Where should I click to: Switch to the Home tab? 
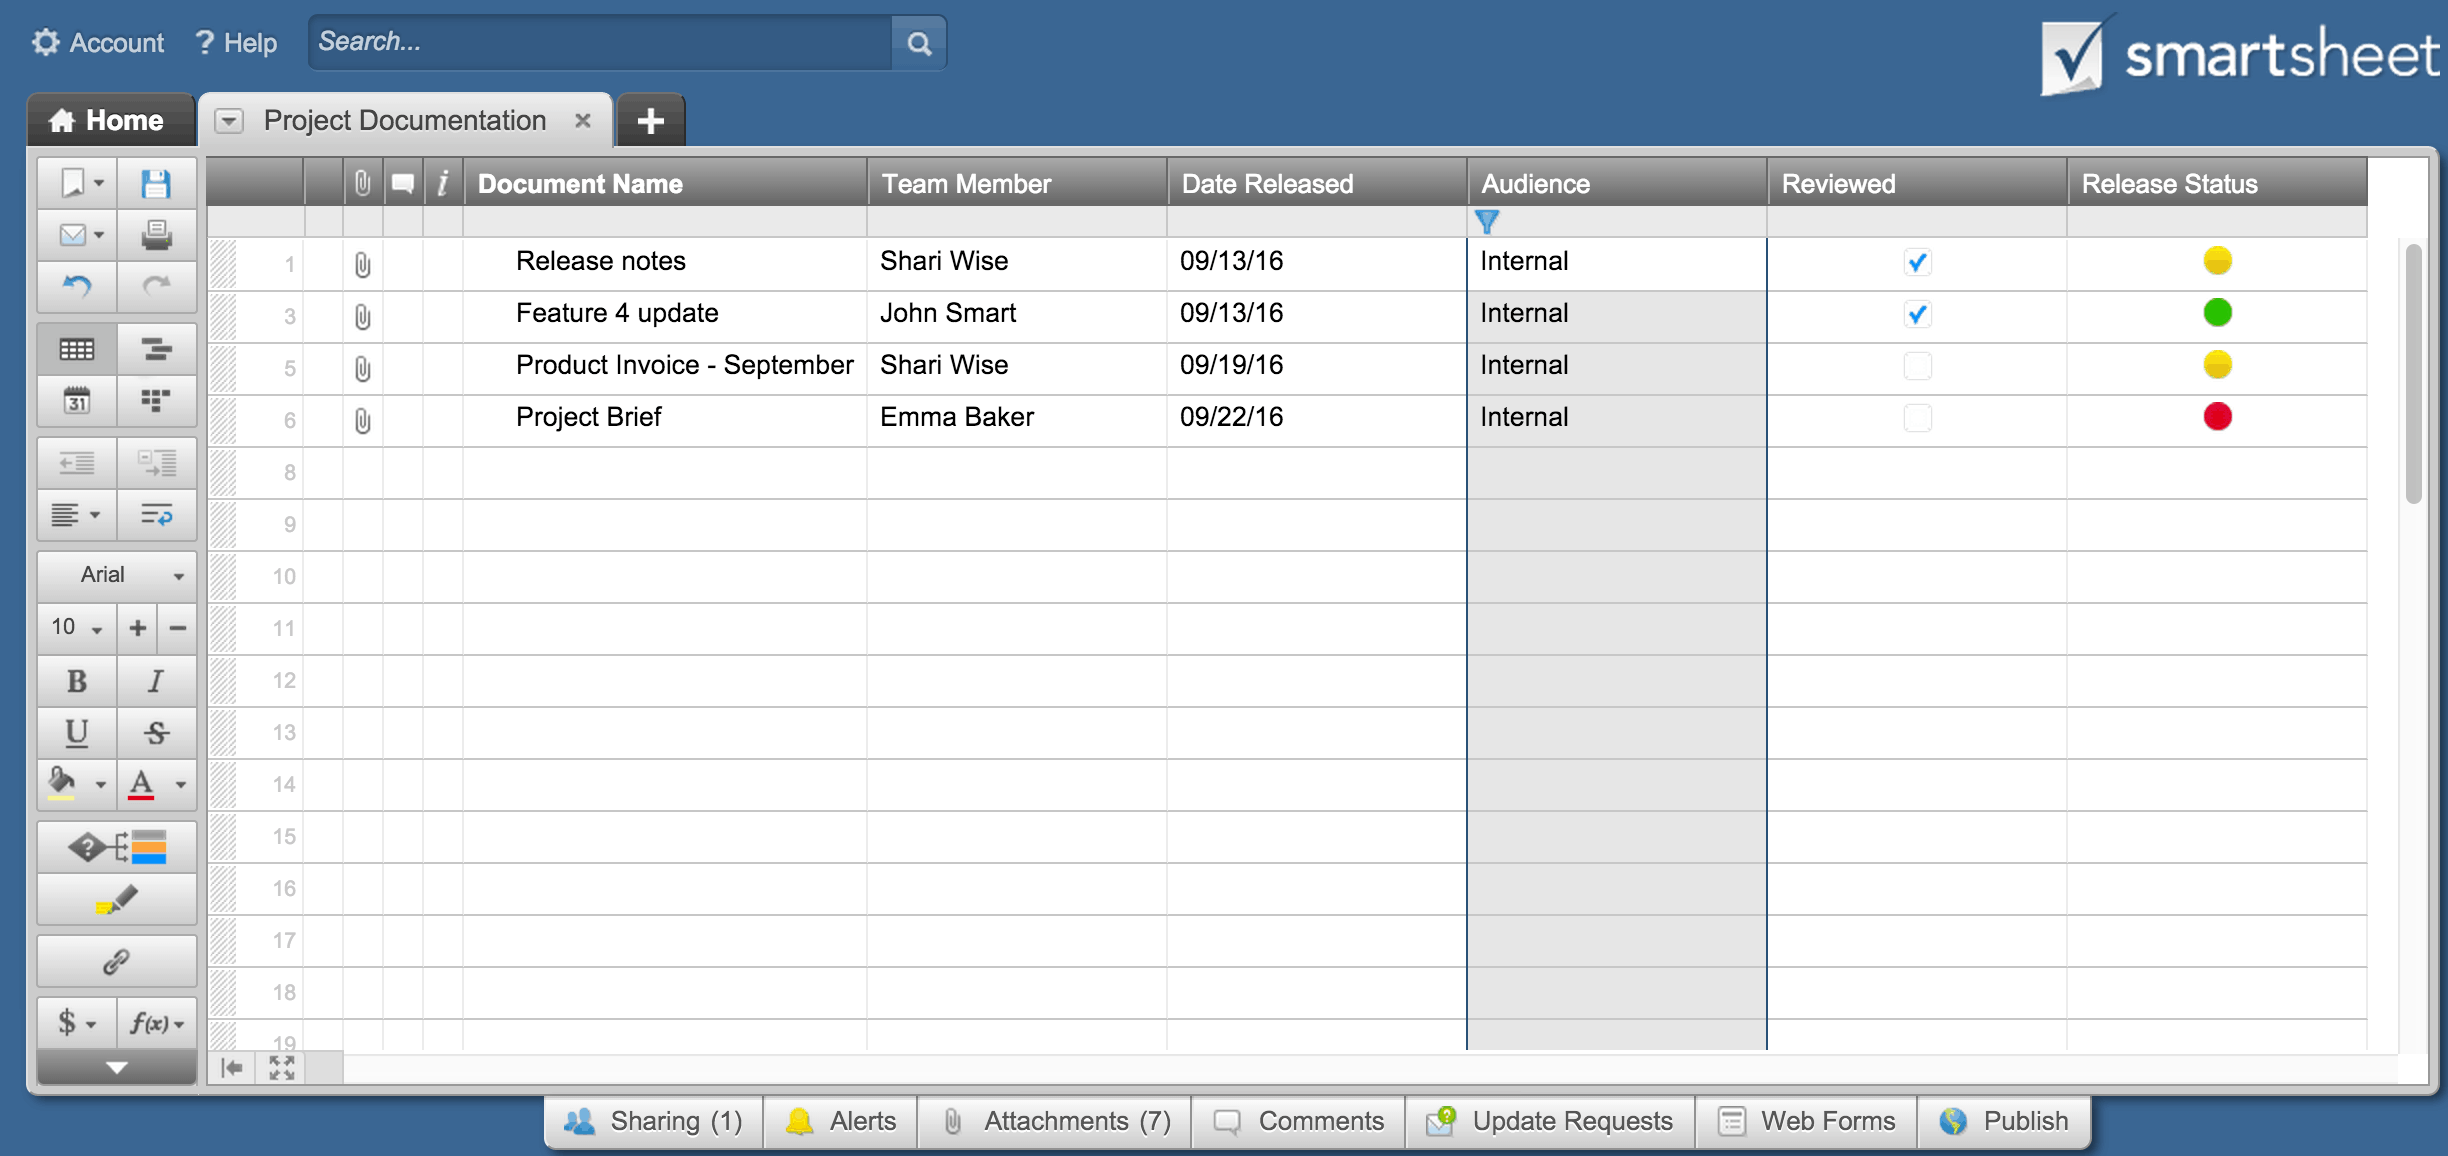point(110,120)
